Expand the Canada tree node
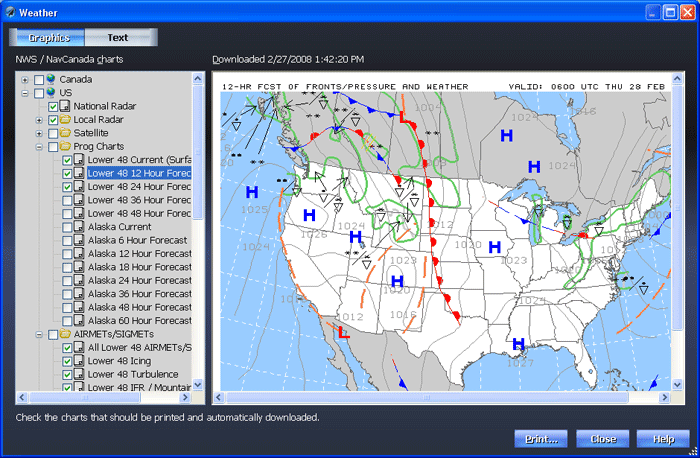This screenshot has width=700, height=458. click(25, 79)
